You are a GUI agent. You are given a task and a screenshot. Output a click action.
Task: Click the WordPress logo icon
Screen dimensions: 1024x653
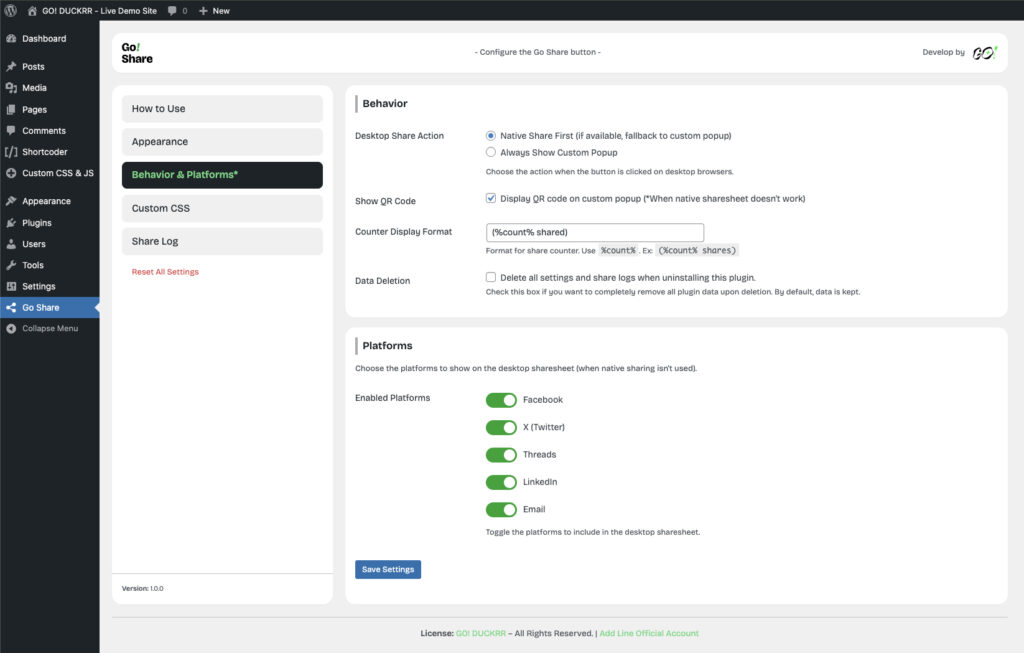point(11,10)
